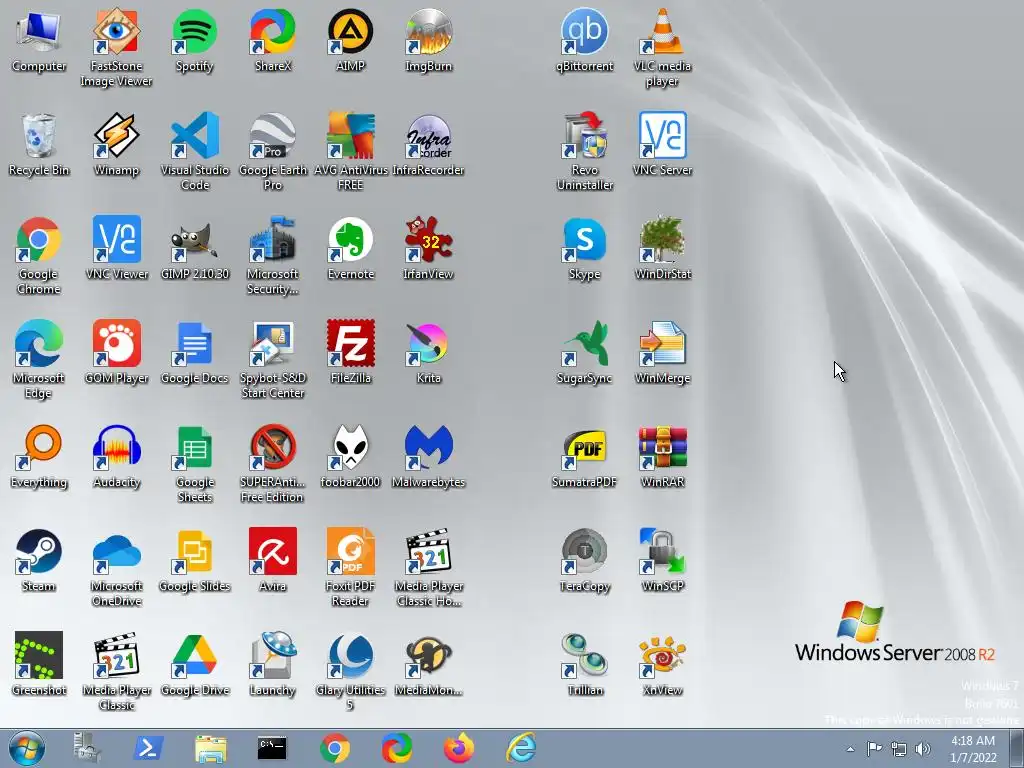
Task: Open Firefox from the taskbar
Action: tap(458, 748)
